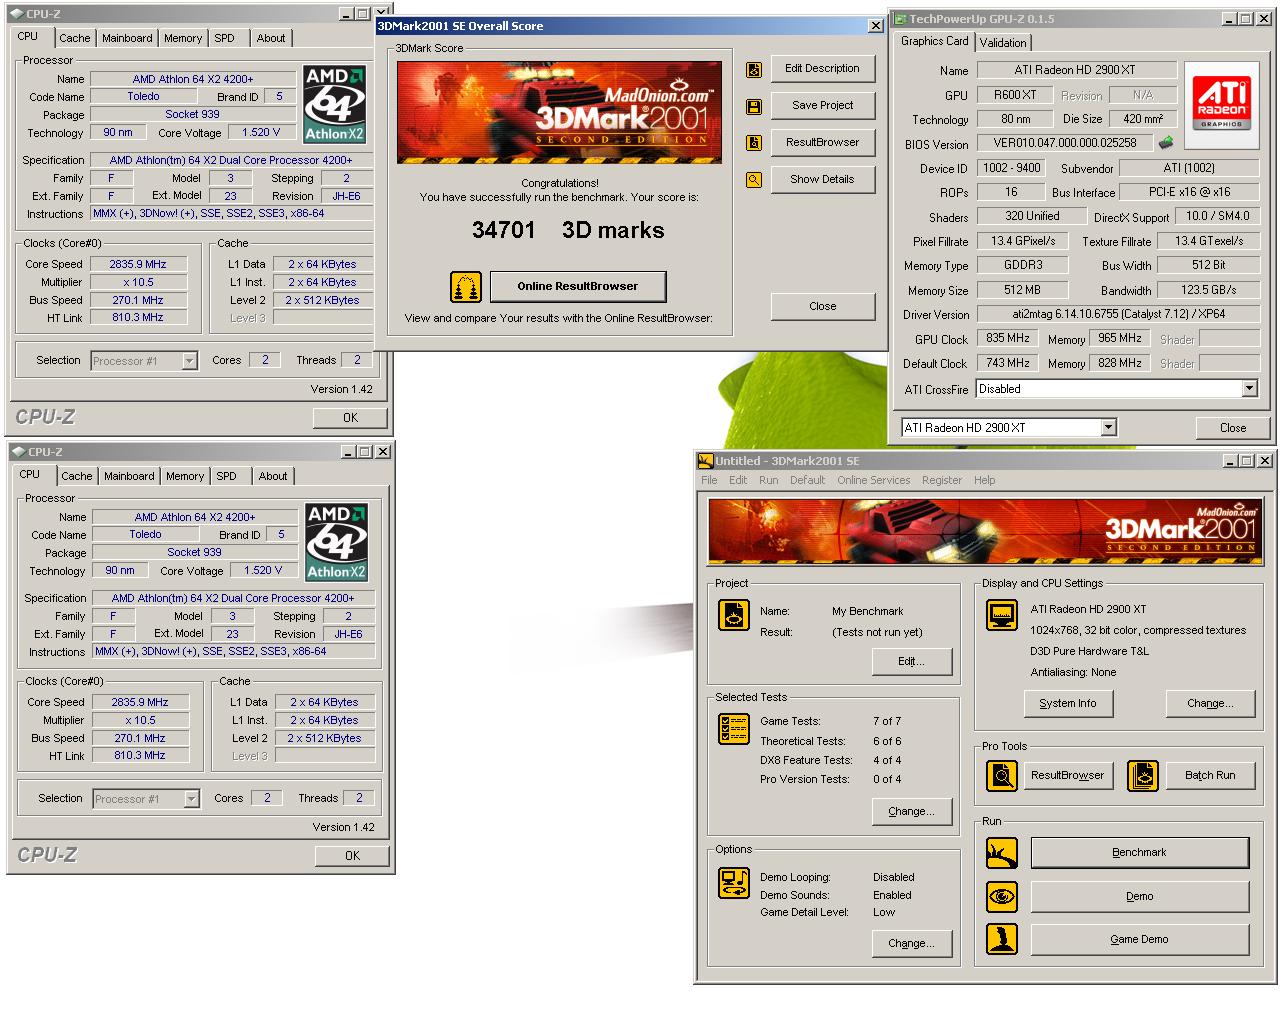Click the Driver Version field in GPU-Z
1280x1024 pixels.
1118,315
